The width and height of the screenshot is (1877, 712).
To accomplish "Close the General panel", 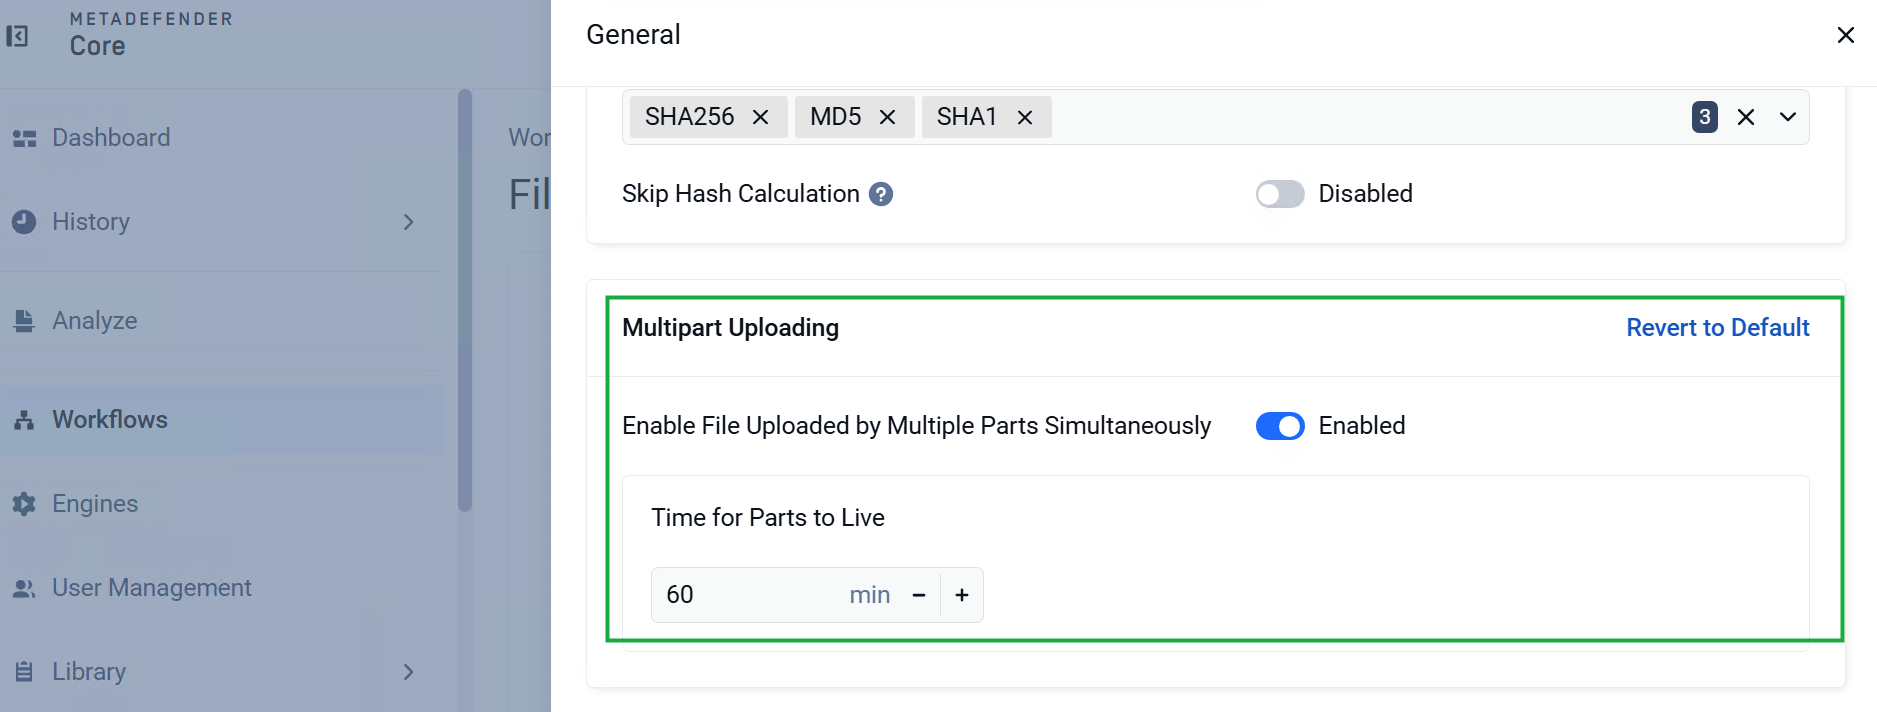I will [x=1845, y=35].
